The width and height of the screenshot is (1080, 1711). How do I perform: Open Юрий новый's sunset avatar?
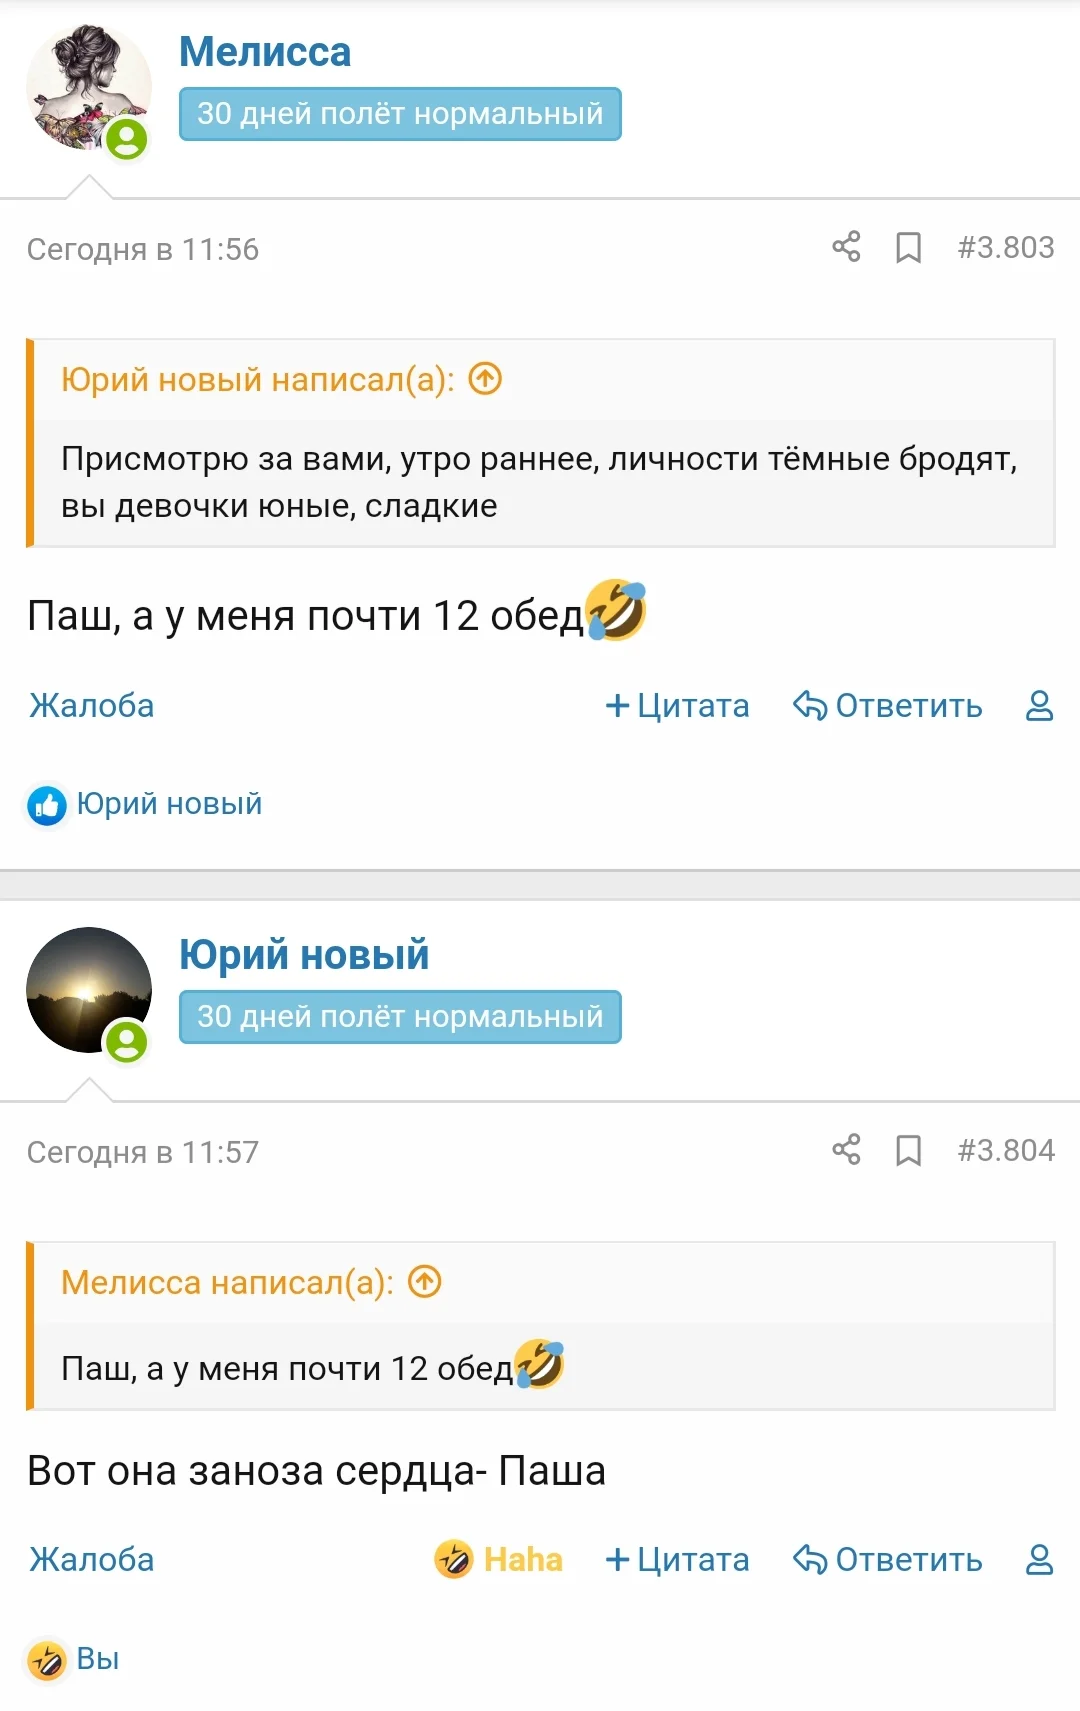[x=88, y=990]
